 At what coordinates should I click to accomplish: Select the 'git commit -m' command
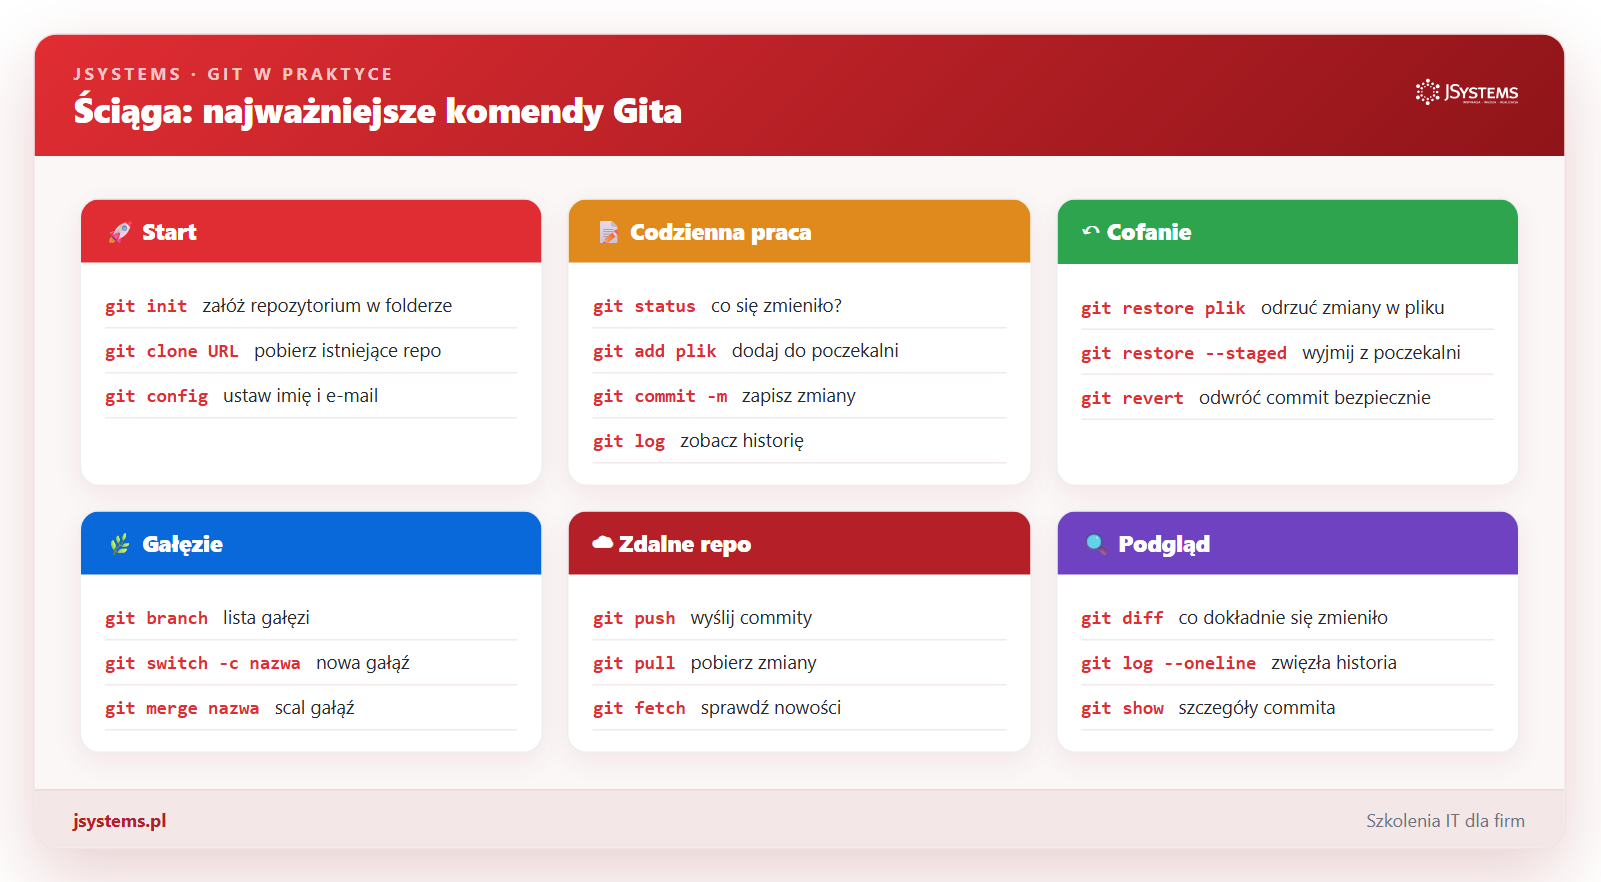pos(660,396)
